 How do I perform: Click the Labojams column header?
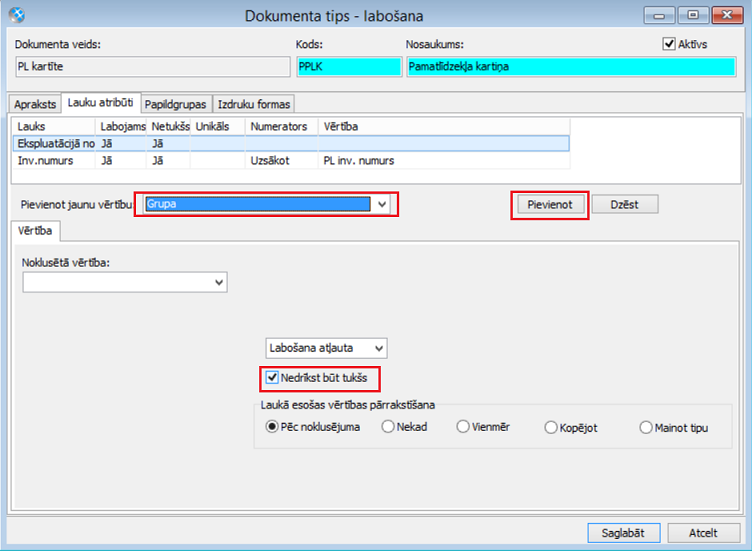pos(123,127)
